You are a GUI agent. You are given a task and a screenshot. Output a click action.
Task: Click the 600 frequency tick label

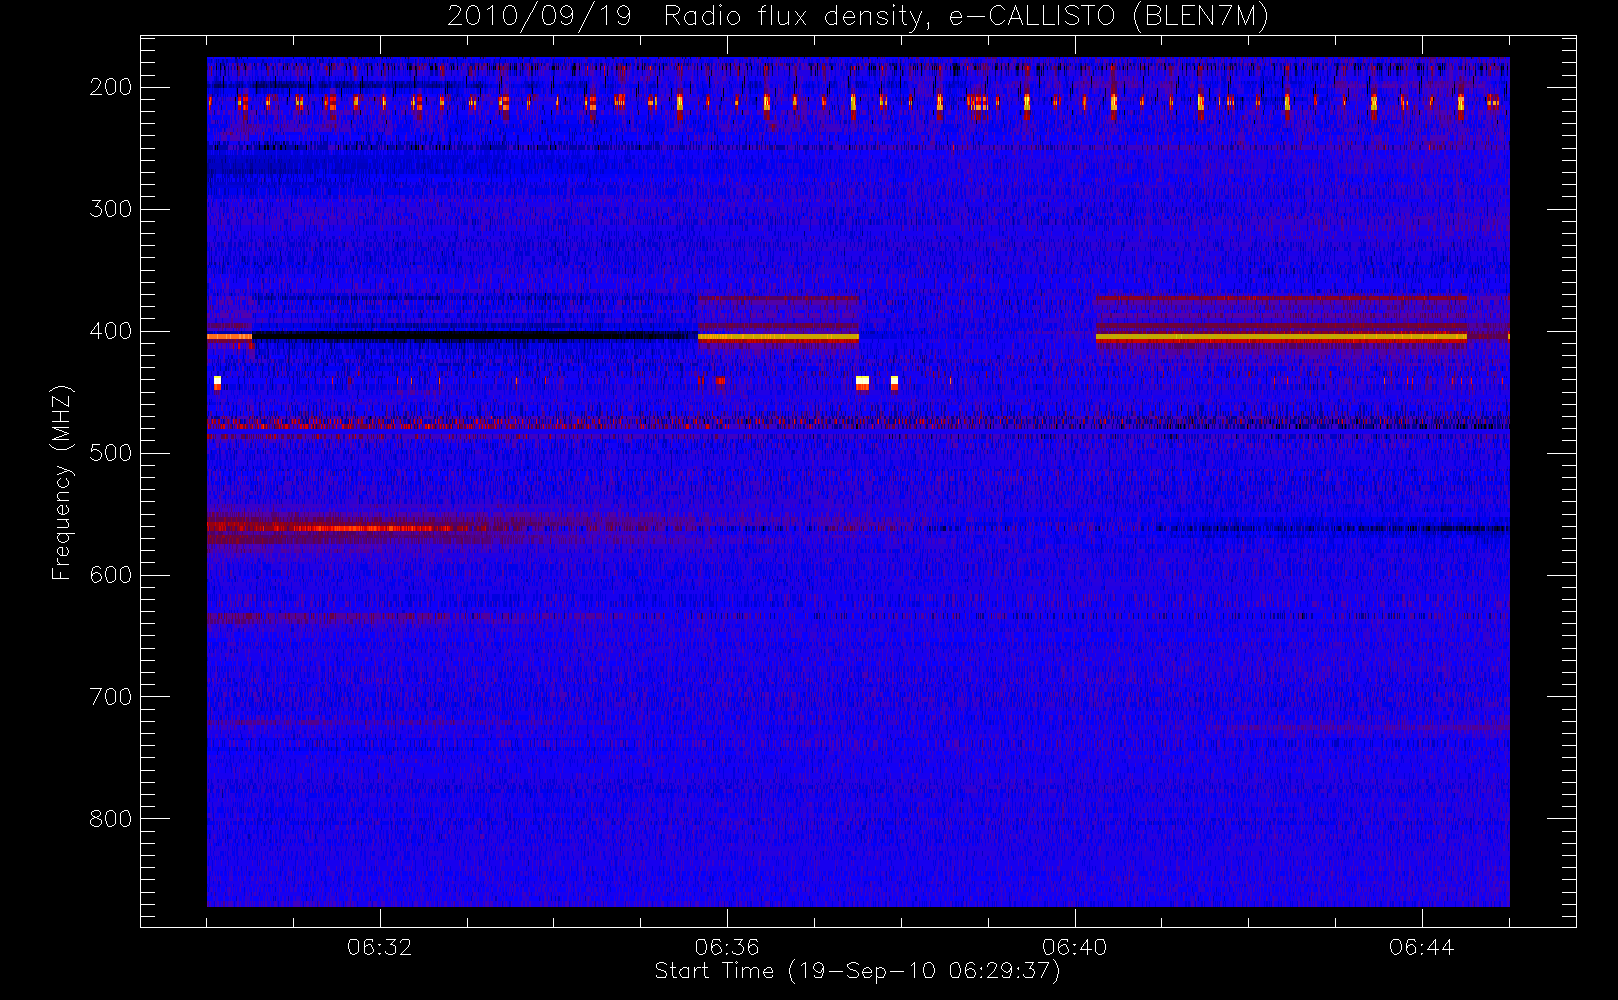111,575
